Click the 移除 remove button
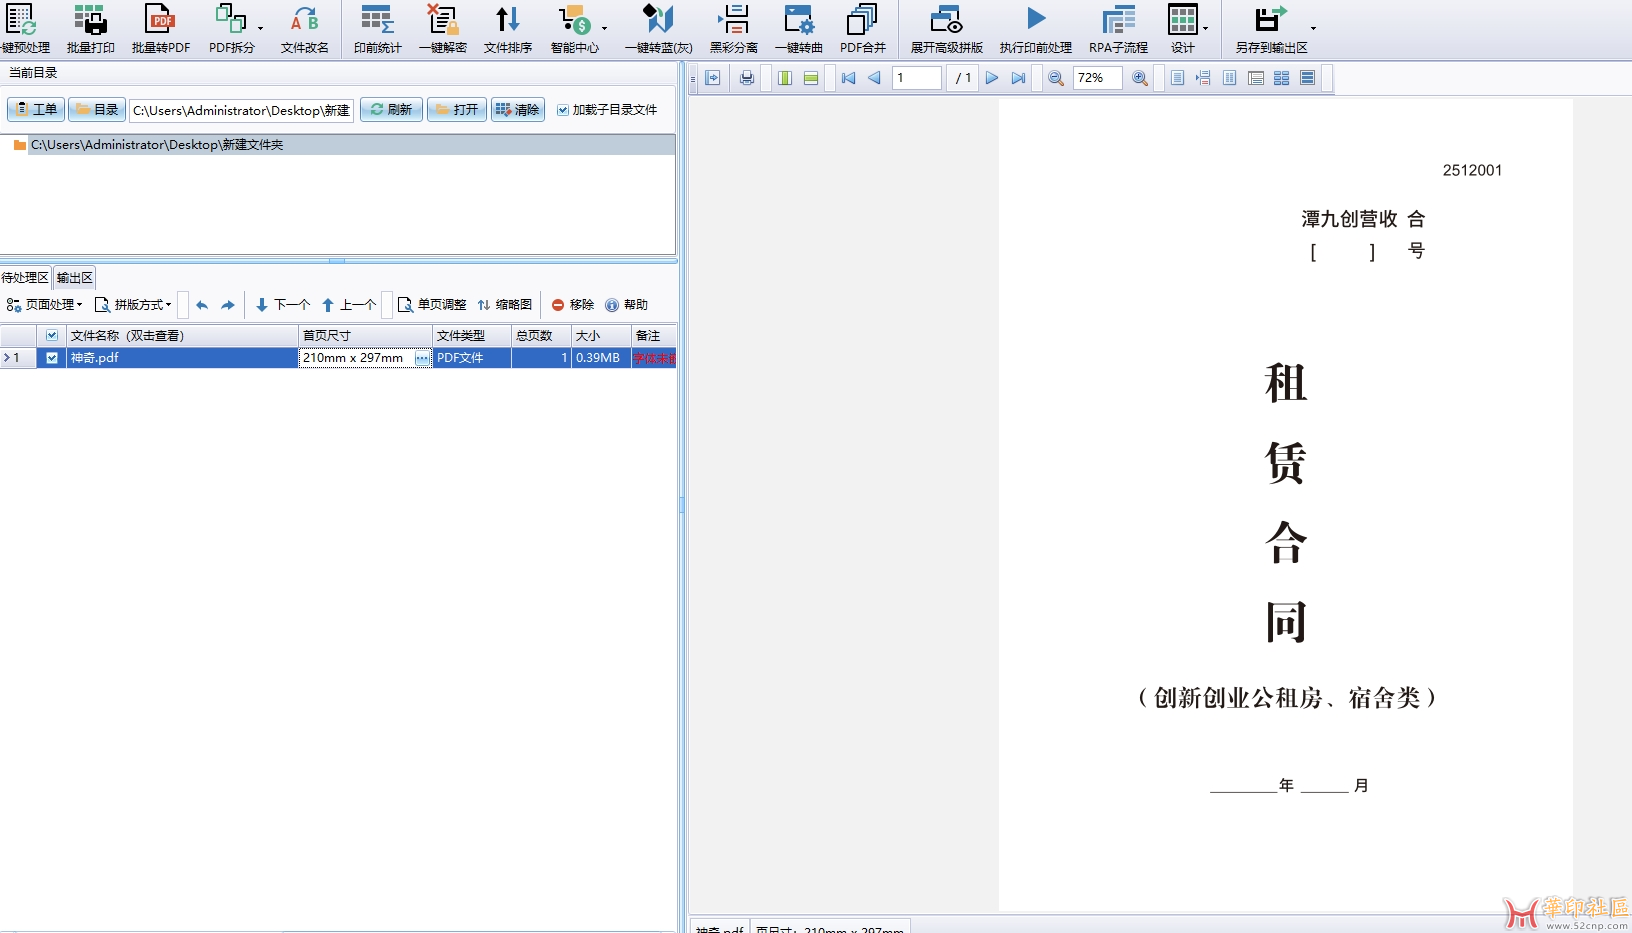This screenshot has height=933, width=1632. pos(573,305)
